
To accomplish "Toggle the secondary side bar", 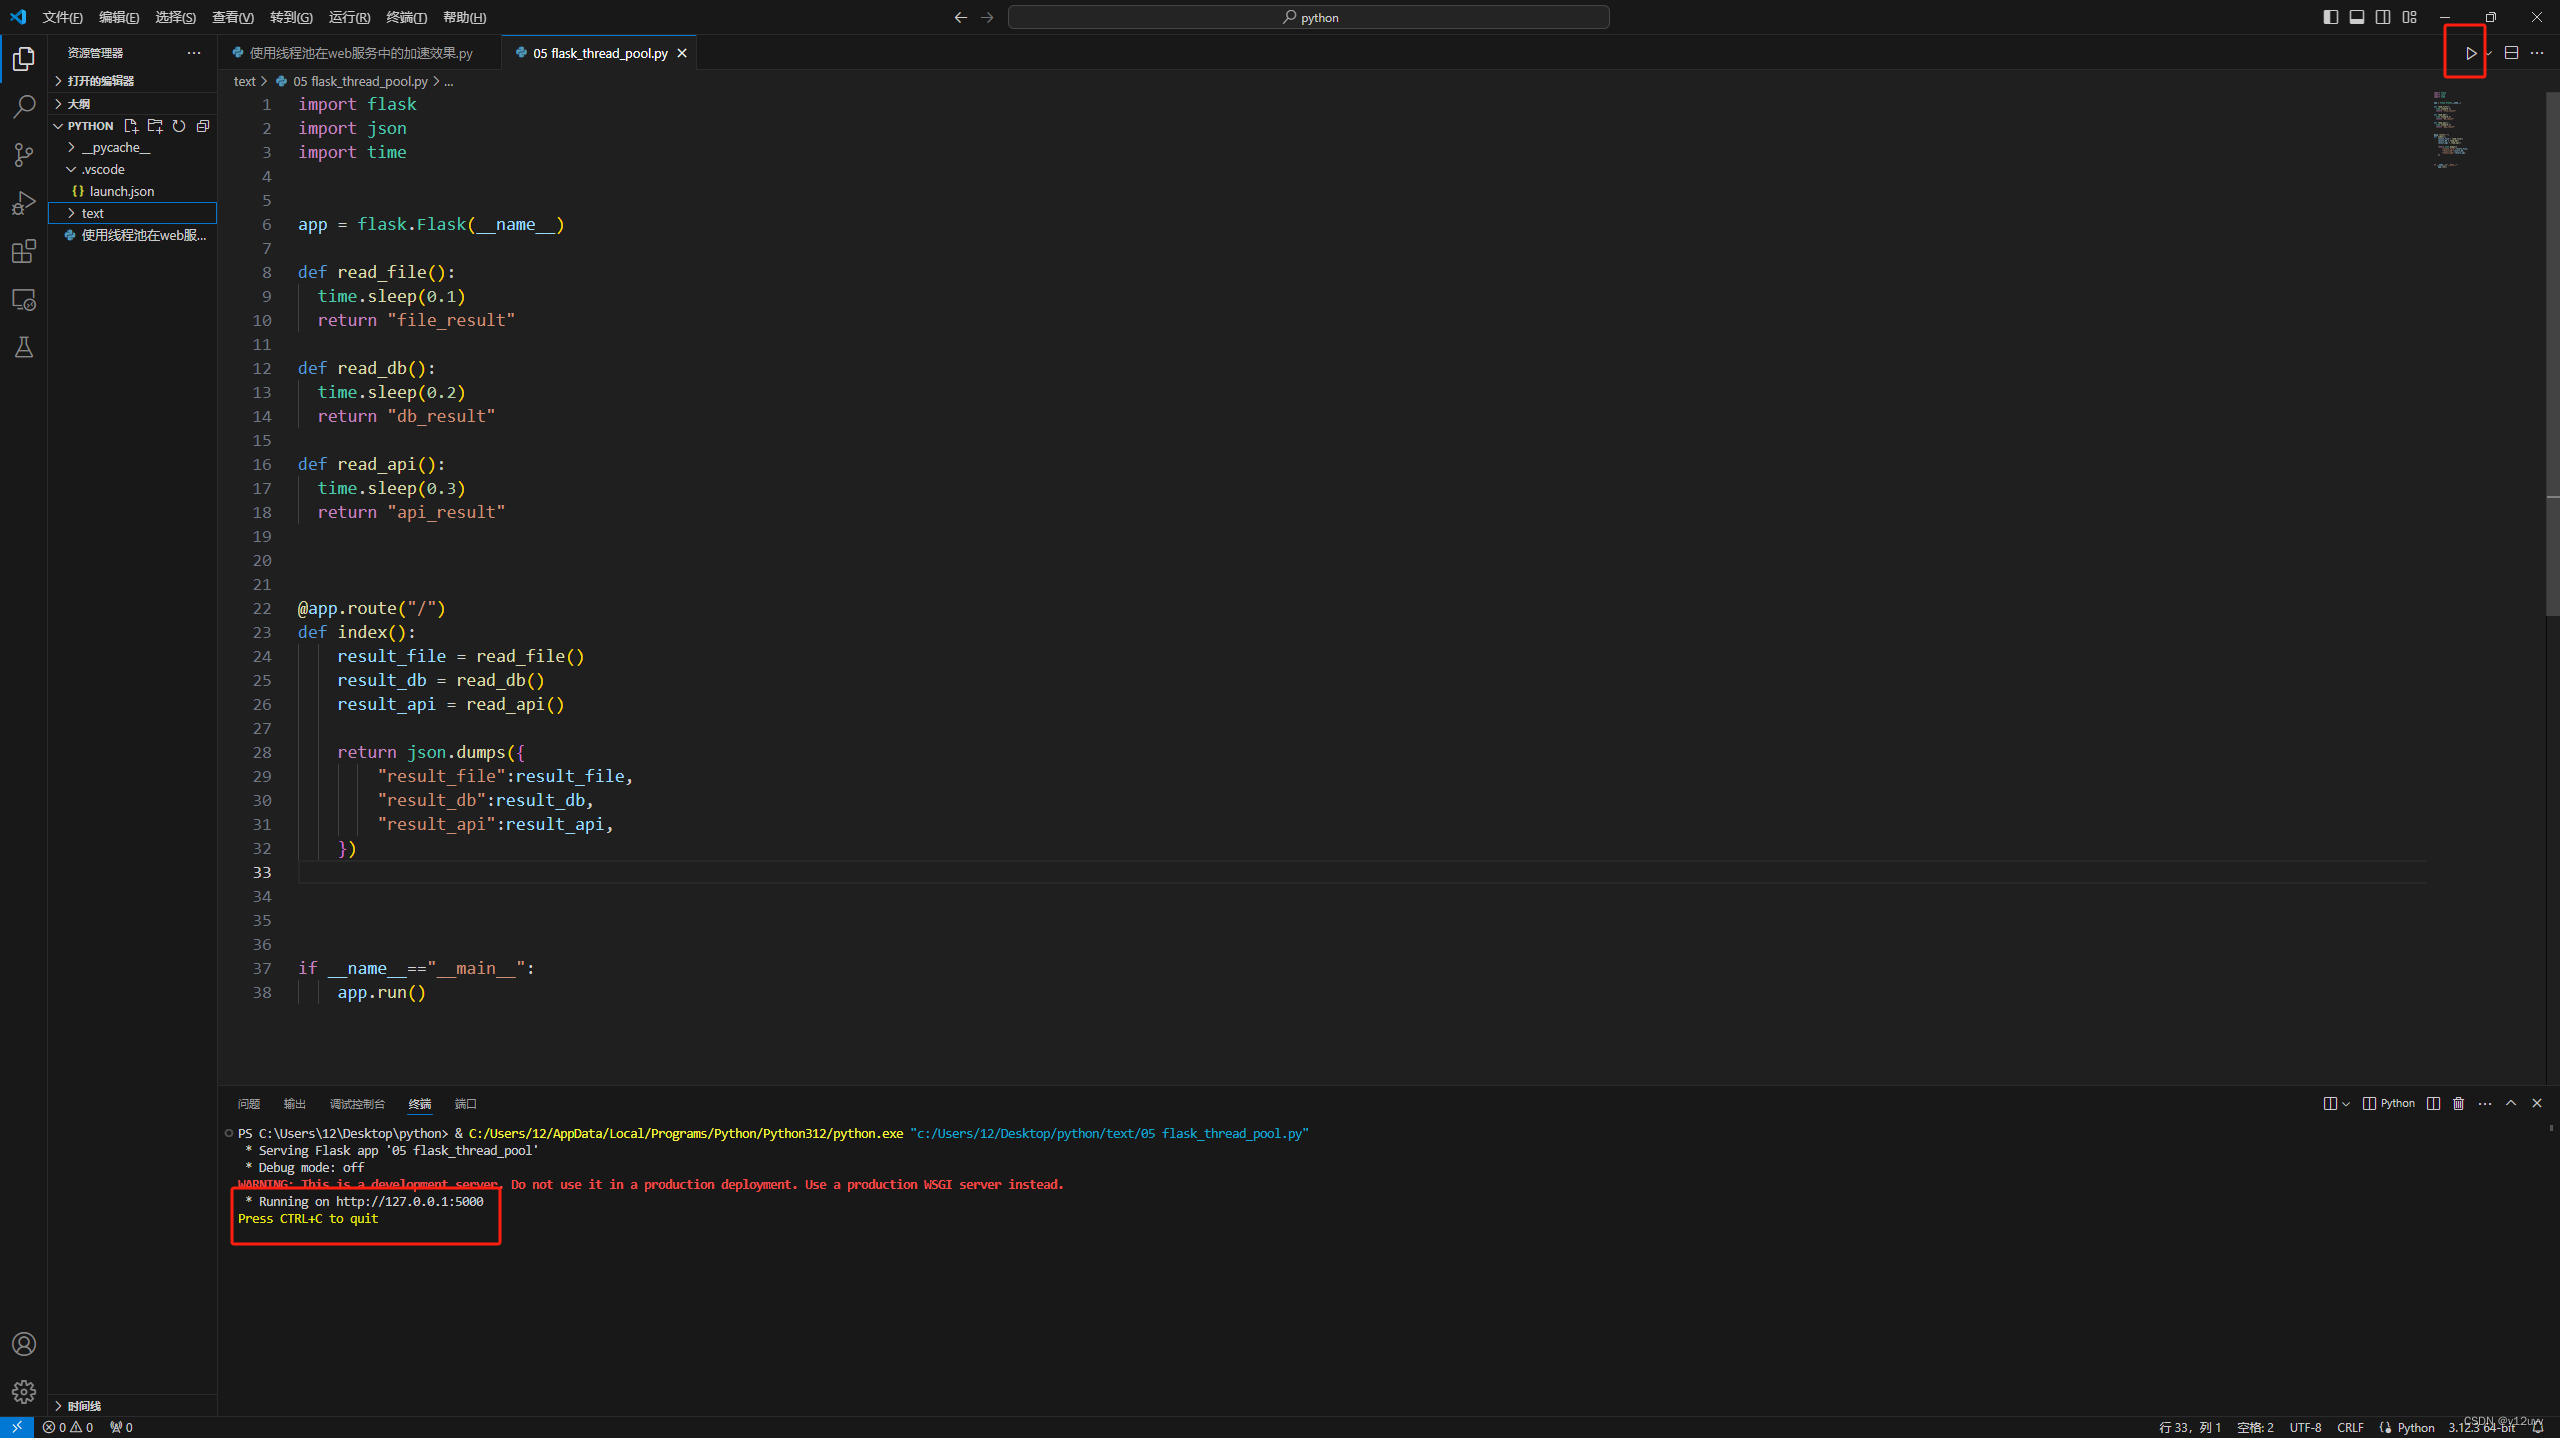I will point(2382,17).
